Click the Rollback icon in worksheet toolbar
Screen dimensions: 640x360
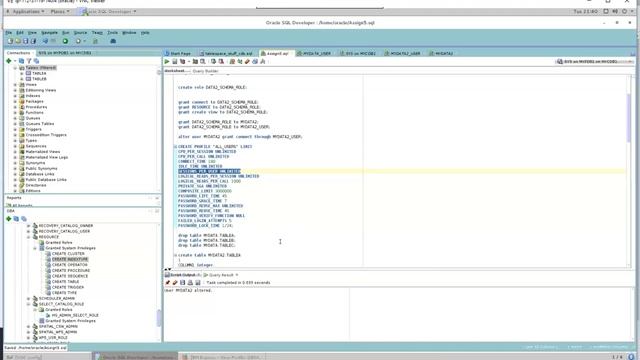point(221,62)
